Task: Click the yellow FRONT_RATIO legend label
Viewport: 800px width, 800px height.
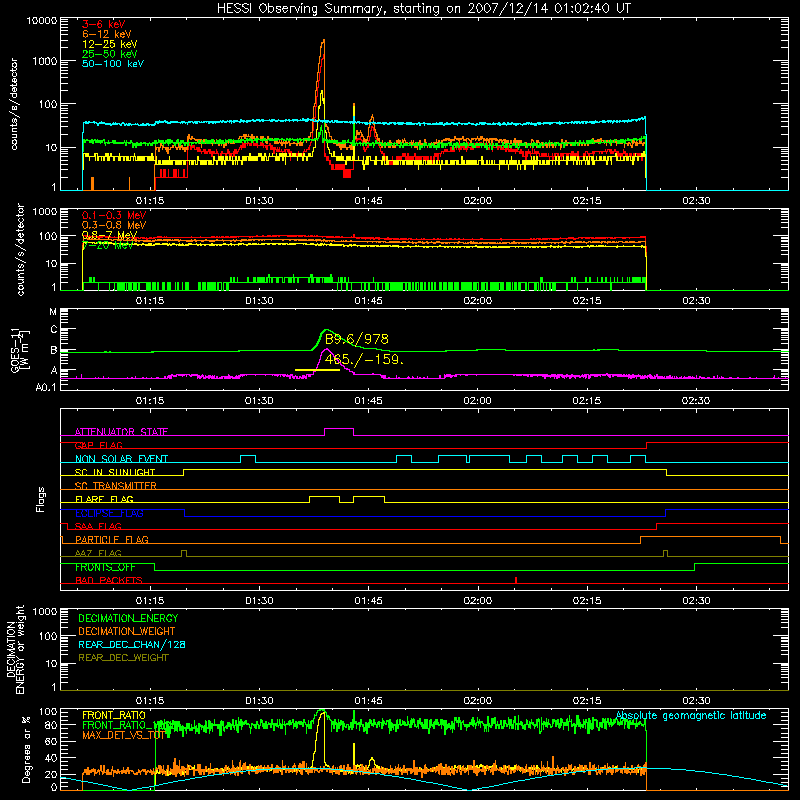Action: [x=113, y=715]
